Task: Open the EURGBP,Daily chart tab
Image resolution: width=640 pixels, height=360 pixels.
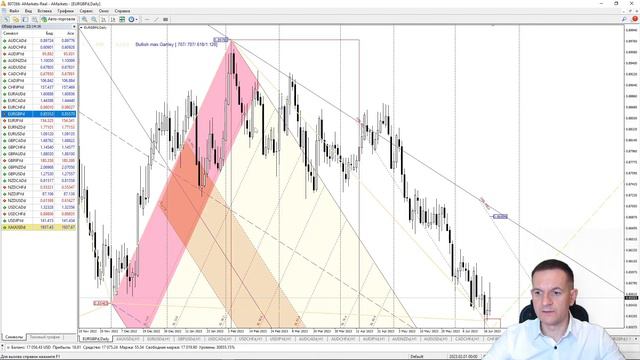Action: [96, 339]
